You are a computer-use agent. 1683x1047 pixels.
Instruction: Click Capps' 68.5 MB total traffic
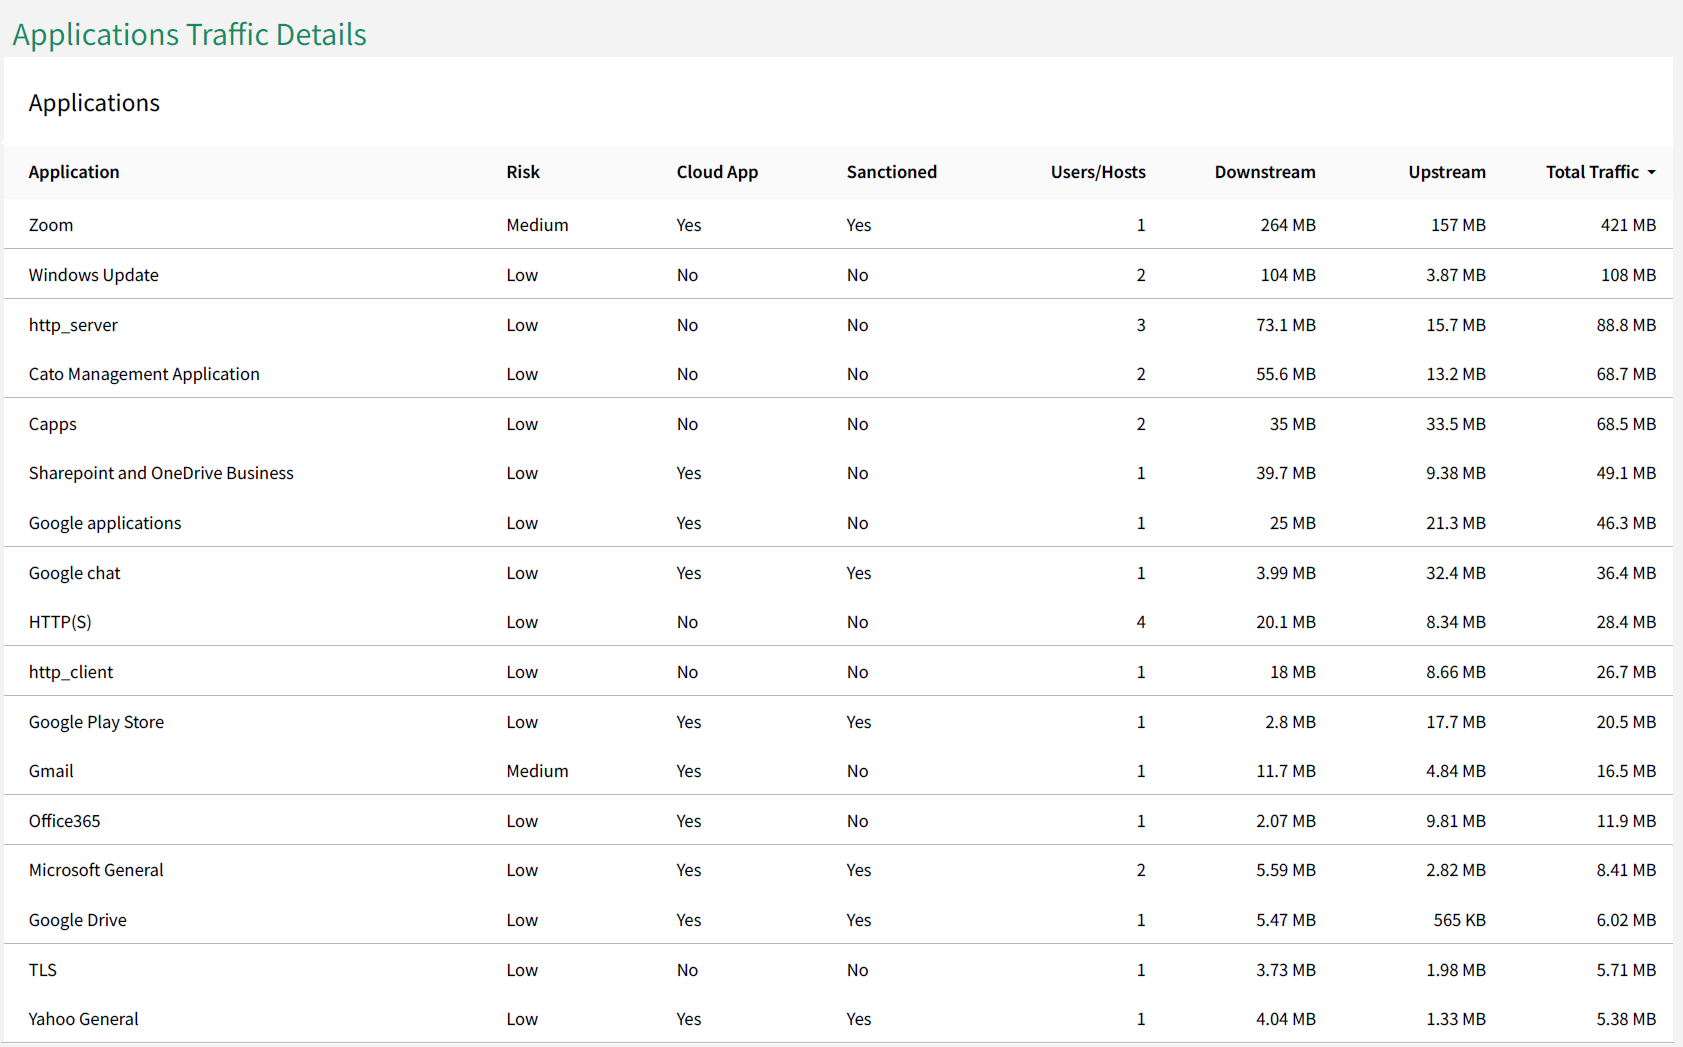(1626, 424)
